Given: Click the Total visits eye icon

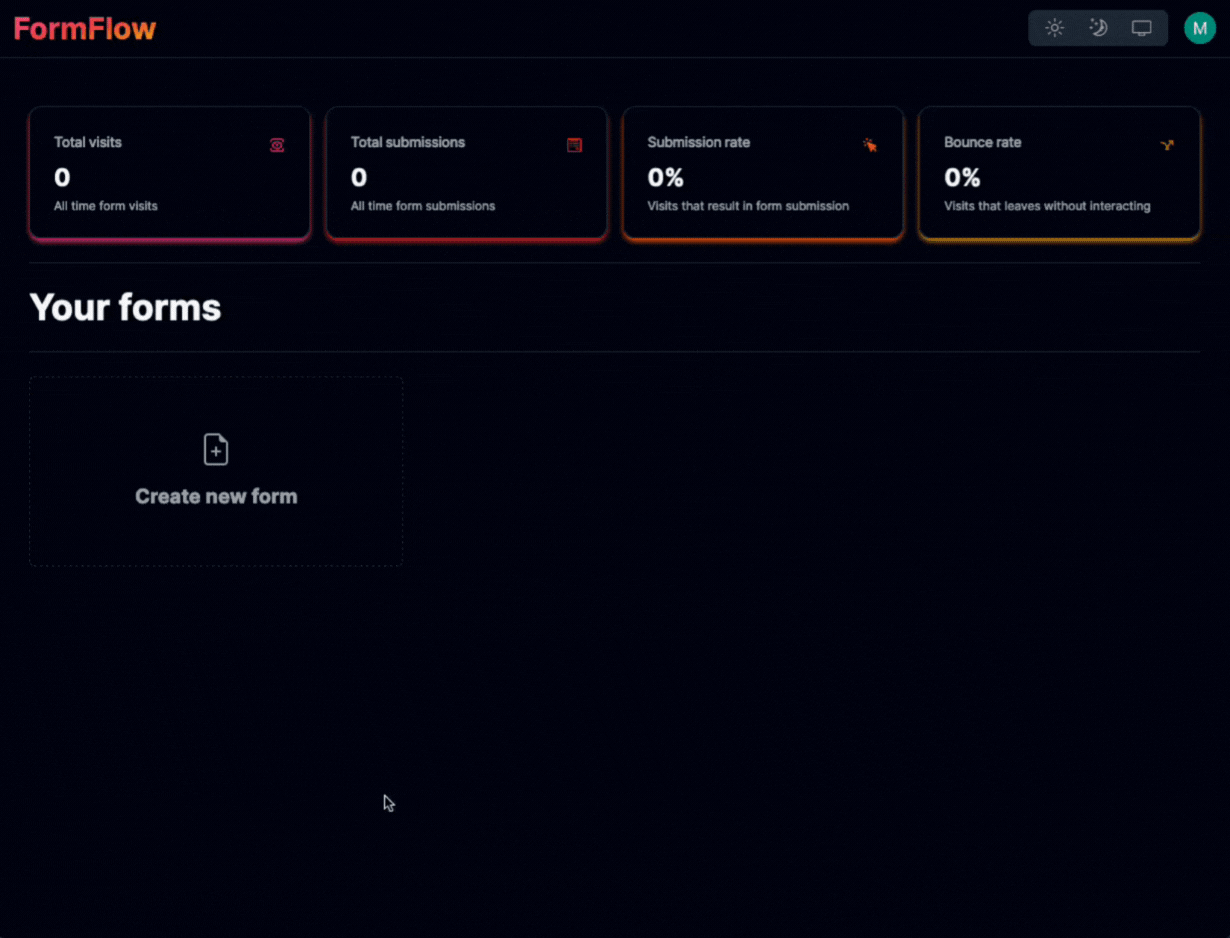Looking at the screenshot, I should click(277, 145).
